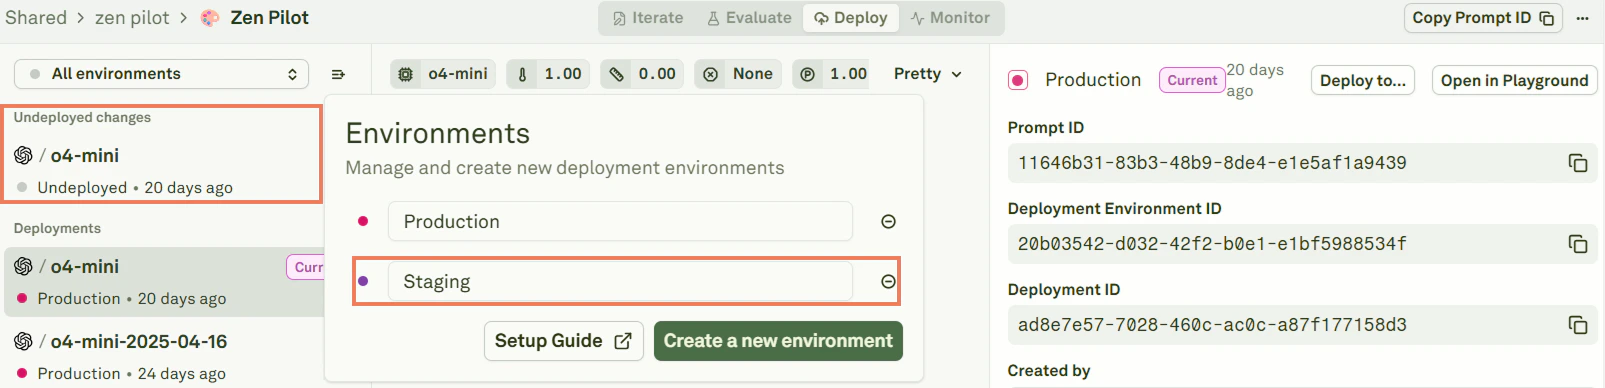Viewport: 1605px width, 388px height.
Task: Click the Deployment ID value ad8e7e57
Action: [x=1212, y=325]
